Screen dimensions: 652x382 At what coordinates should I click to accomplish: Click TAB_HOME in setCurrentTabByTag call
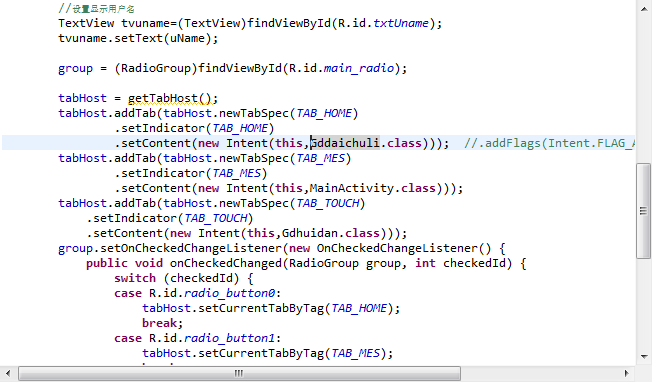point(359,308)
